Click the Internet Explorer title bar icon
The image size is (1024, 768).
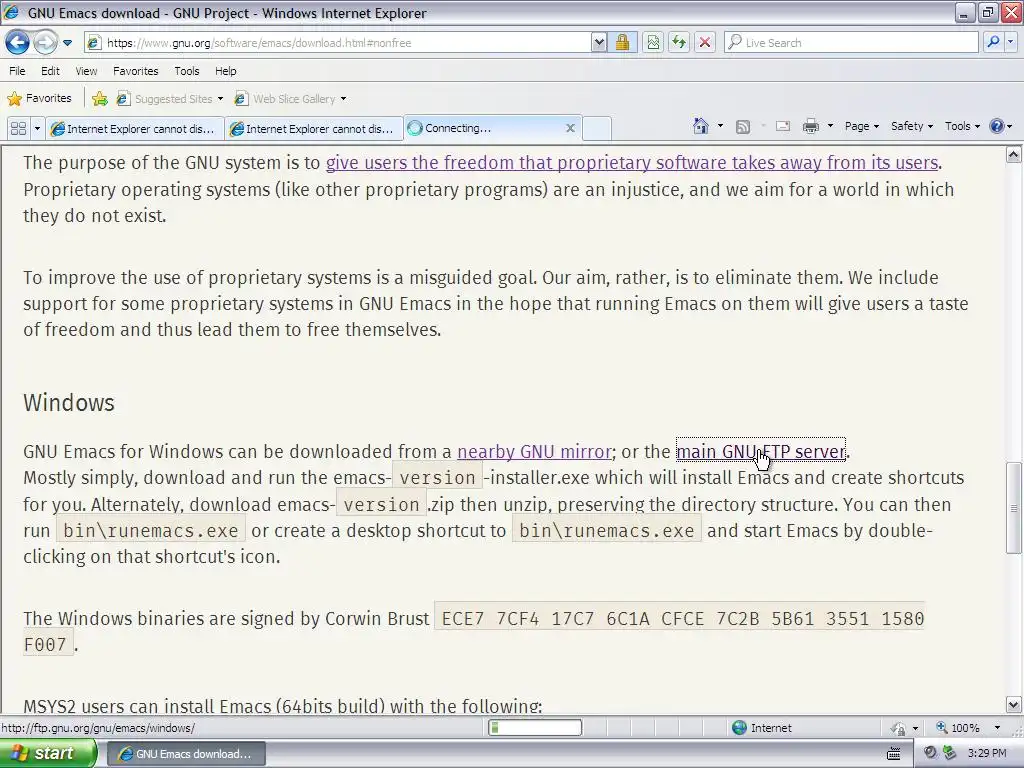point(11,12)
